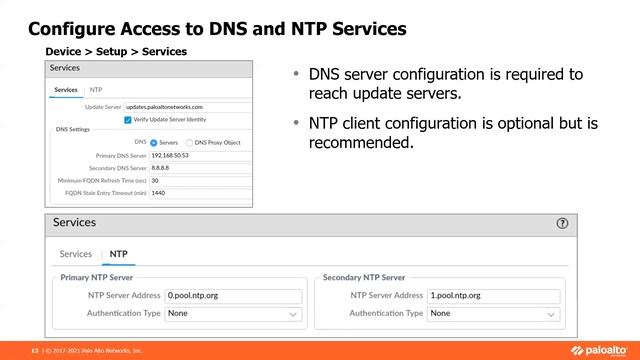Screen dimensions: 640x360
Task: Click the 'Services' title of lower panel
Action: coord(74,222)
